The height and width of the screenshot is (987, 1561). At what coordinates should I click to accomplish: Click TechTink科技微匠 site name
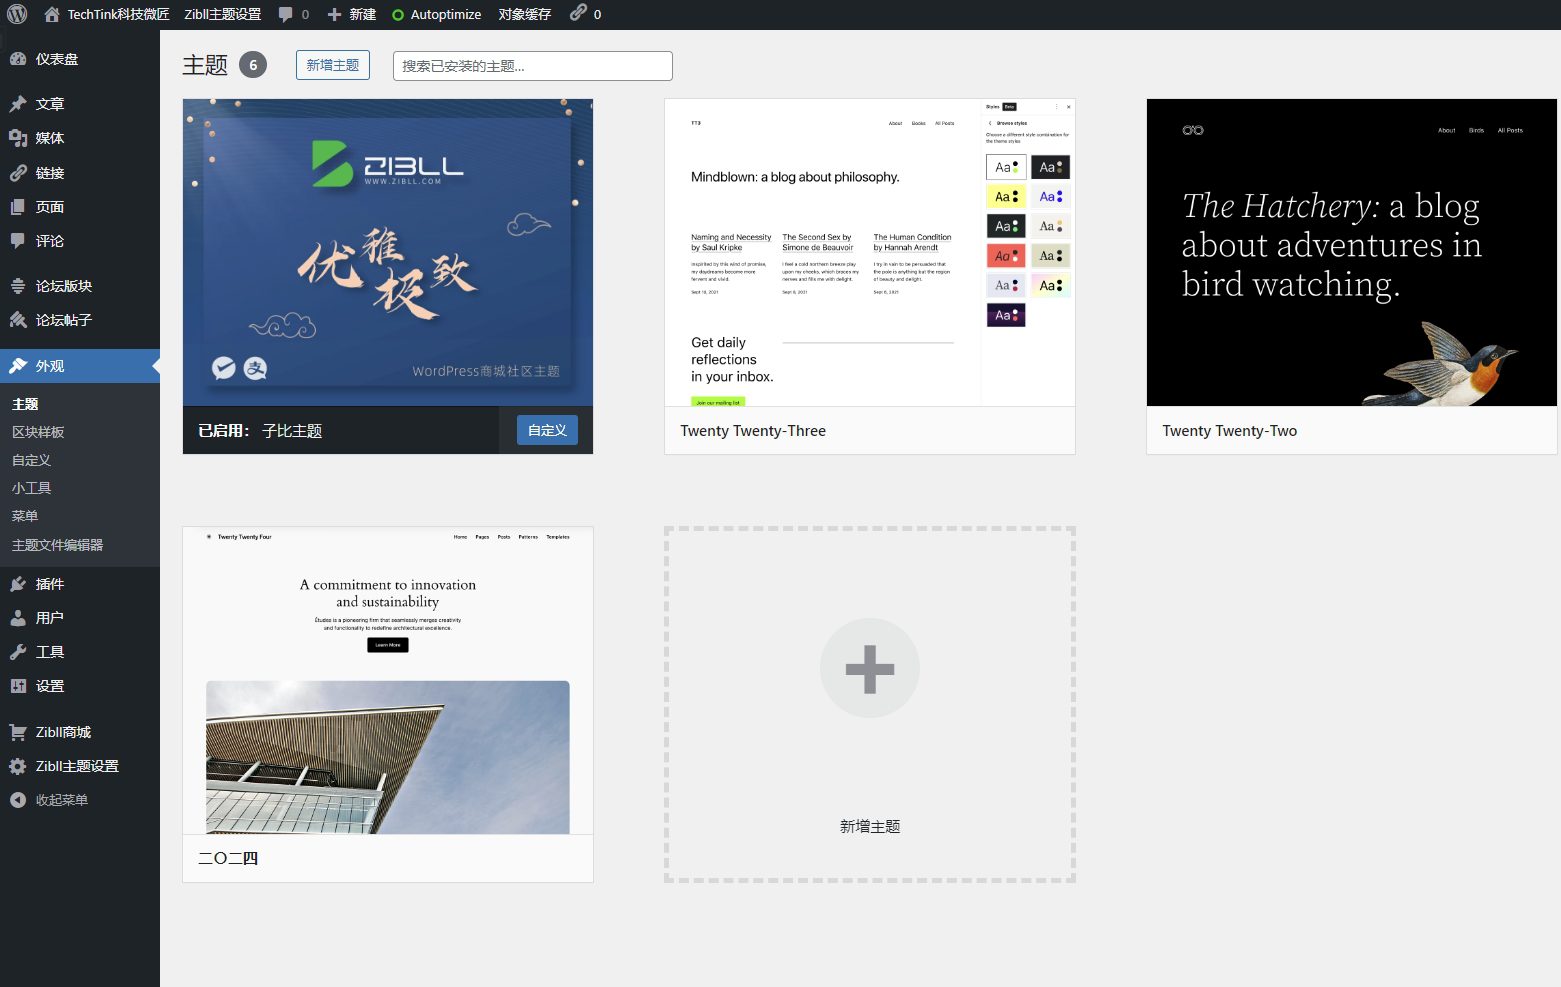(118, 14)
